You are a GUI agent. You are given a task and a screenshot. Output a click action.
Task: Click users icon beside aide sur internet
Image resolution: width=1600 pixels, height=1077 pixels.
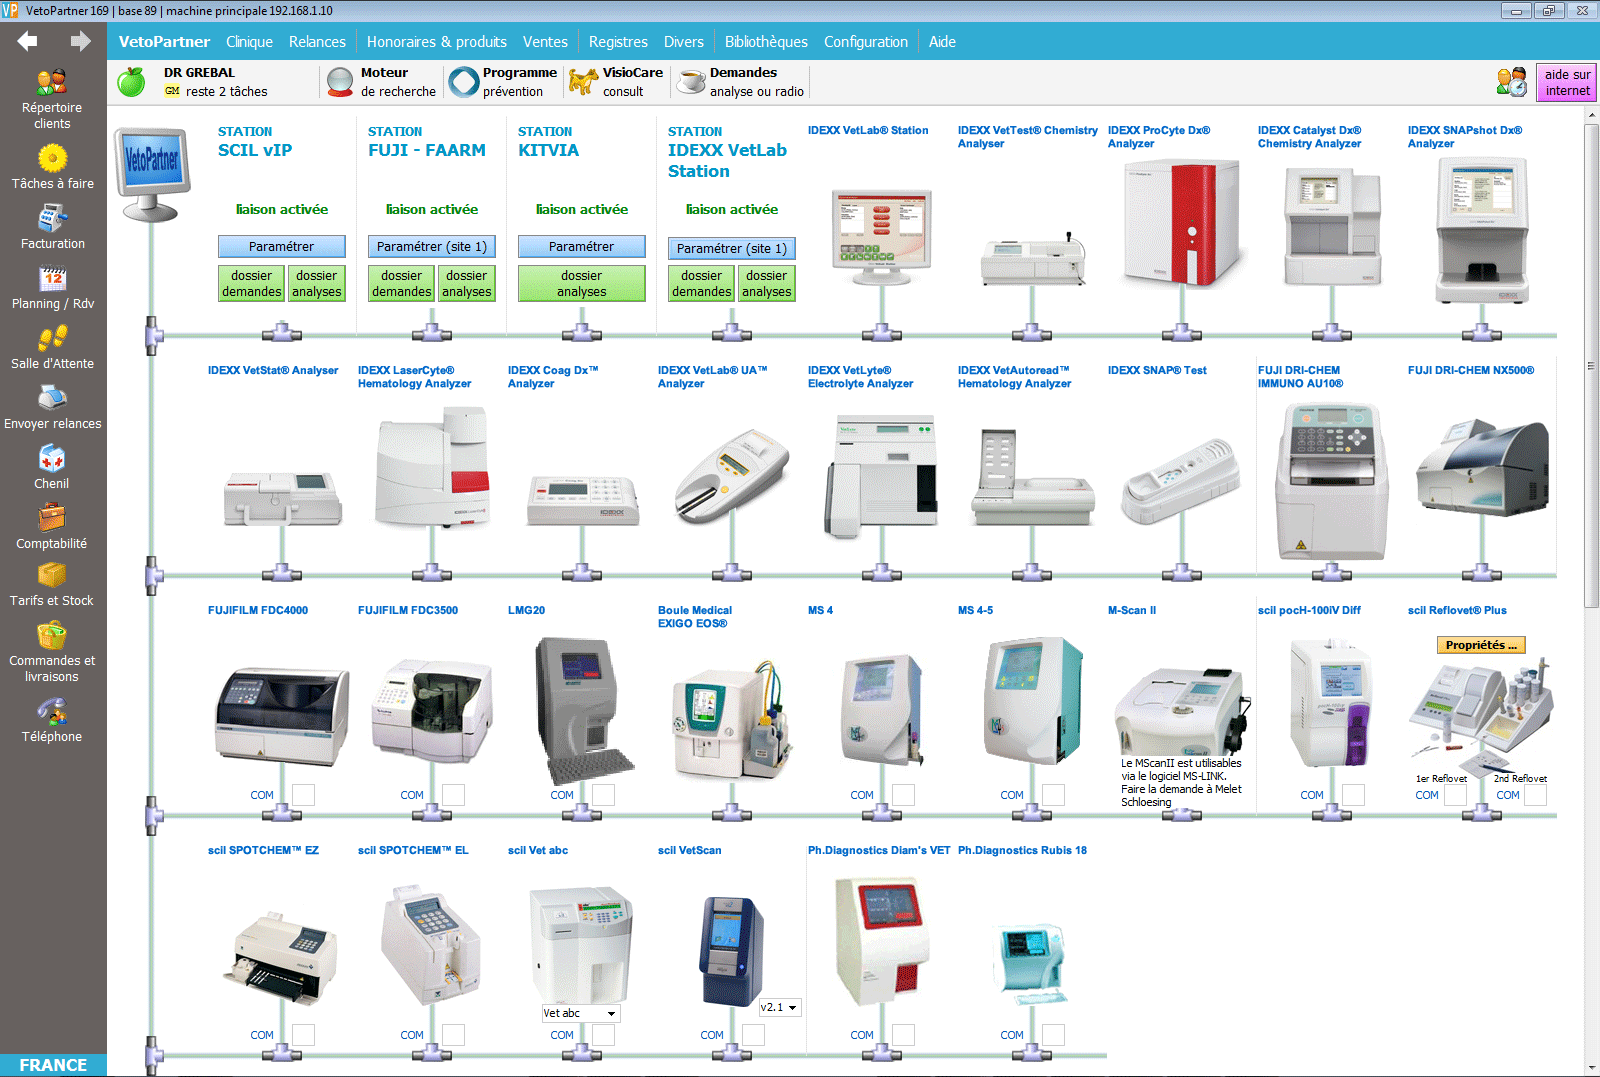1512,82
